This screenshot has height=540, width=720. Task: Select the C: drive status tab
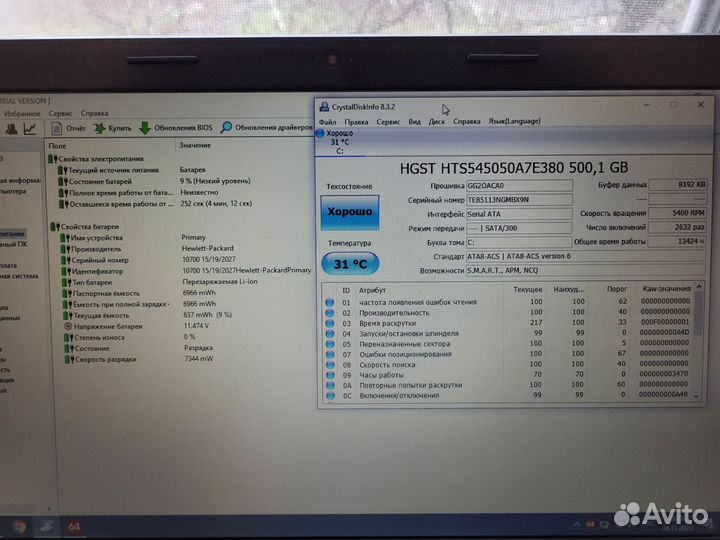[339, 142]
